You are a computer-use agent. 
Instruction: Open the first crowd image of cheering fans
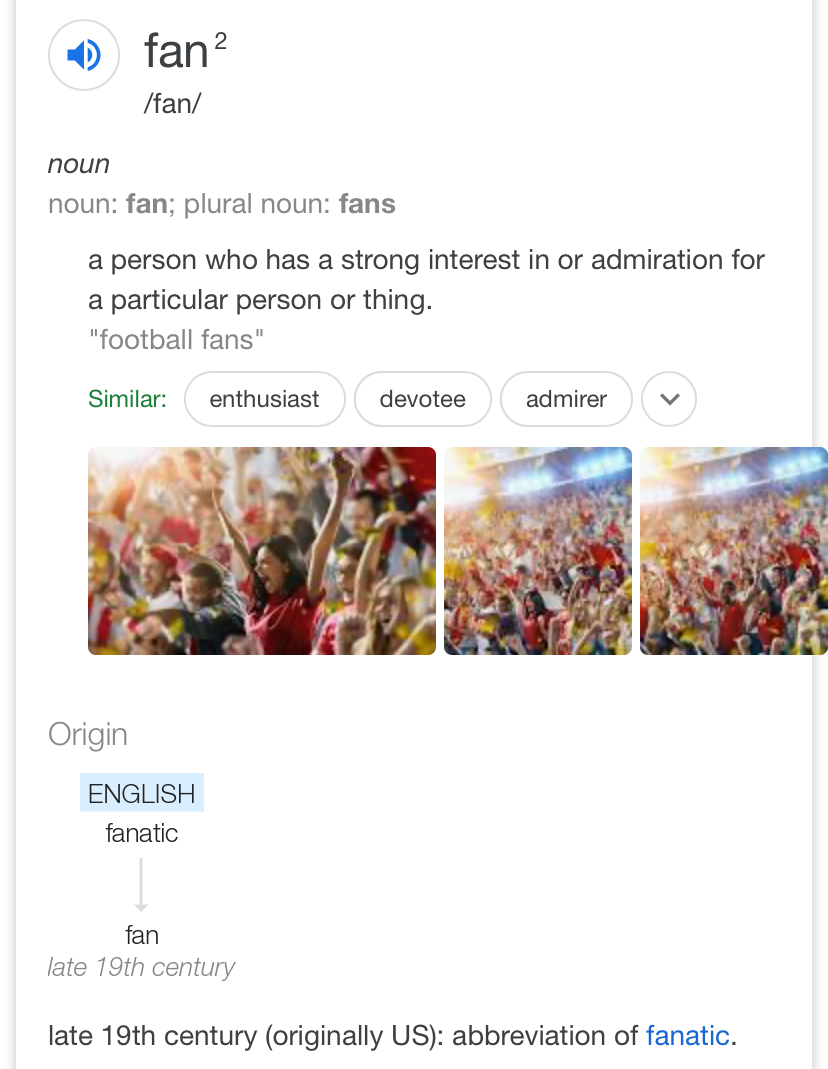pos(262,551)
